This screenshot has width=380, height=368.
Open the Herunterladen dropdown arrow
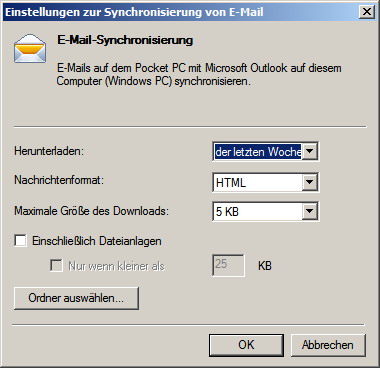click(310, 152)
